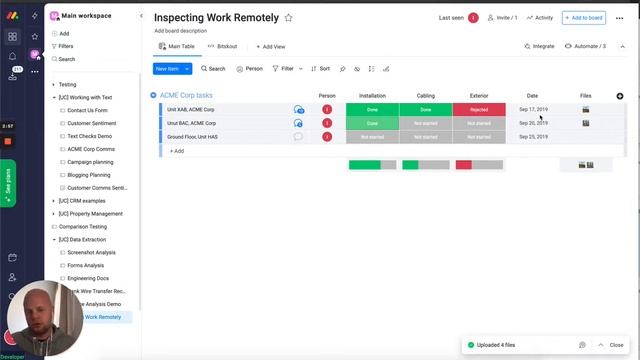Collapse the board header chevron
640x360 pixels.
(622, 47)
